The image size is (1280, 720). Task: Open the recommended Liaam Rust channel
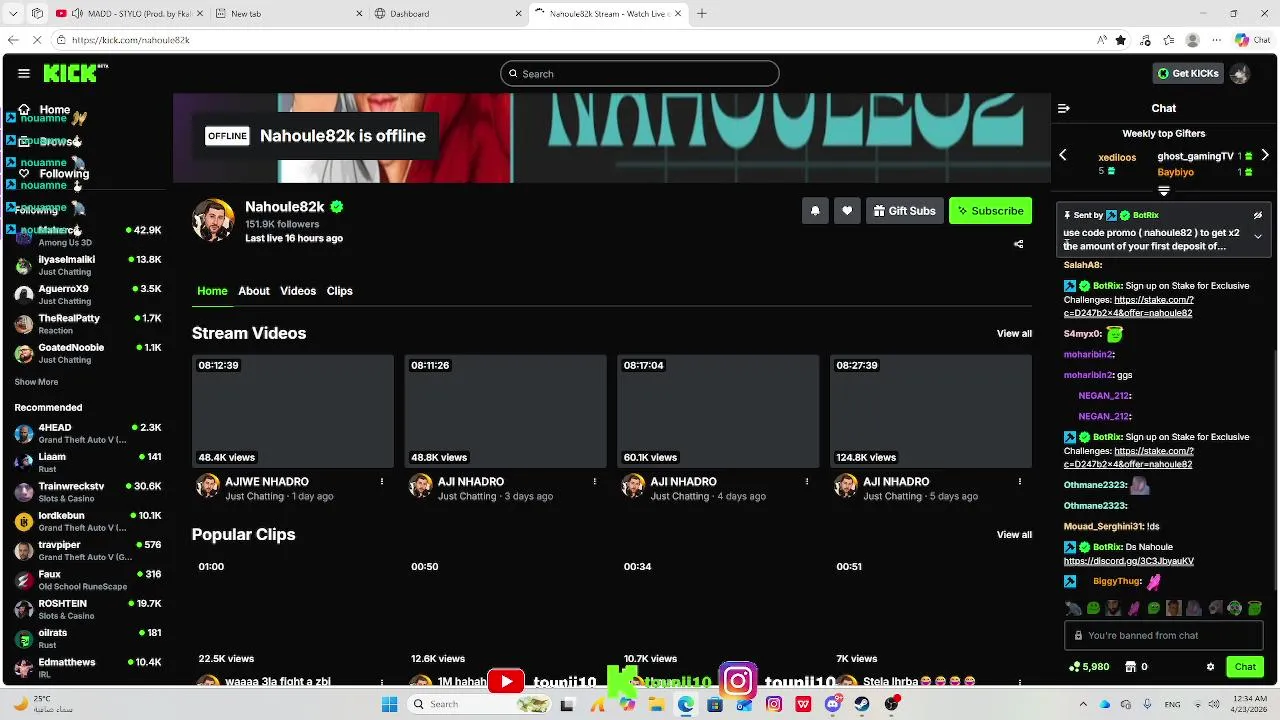[88, 462]
